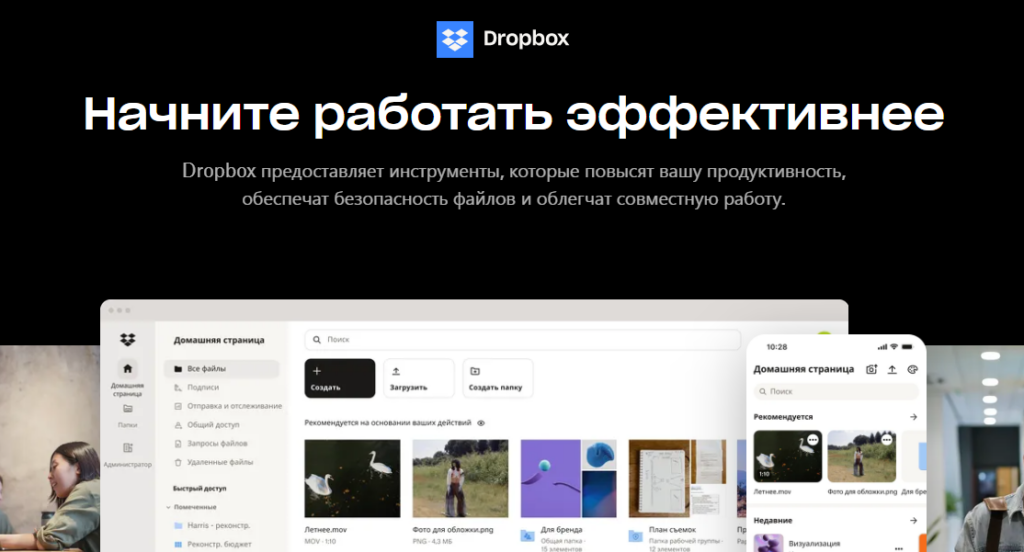Open the Для бренда folder thumbnail
This screenshot has width=1024, height=552.
569,479
